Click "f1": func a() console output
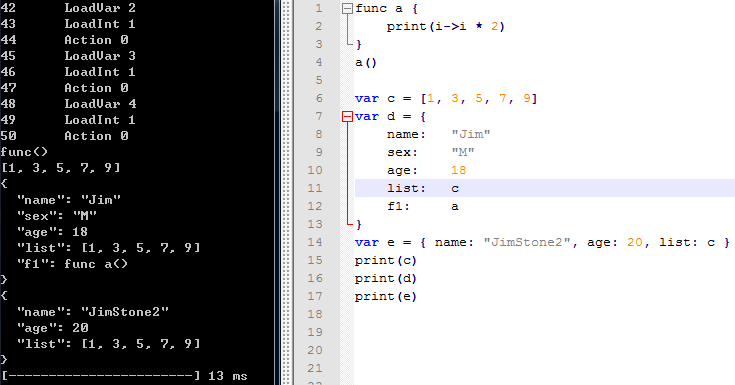Viewport: 735px width, 385px height. pos(72,264)
